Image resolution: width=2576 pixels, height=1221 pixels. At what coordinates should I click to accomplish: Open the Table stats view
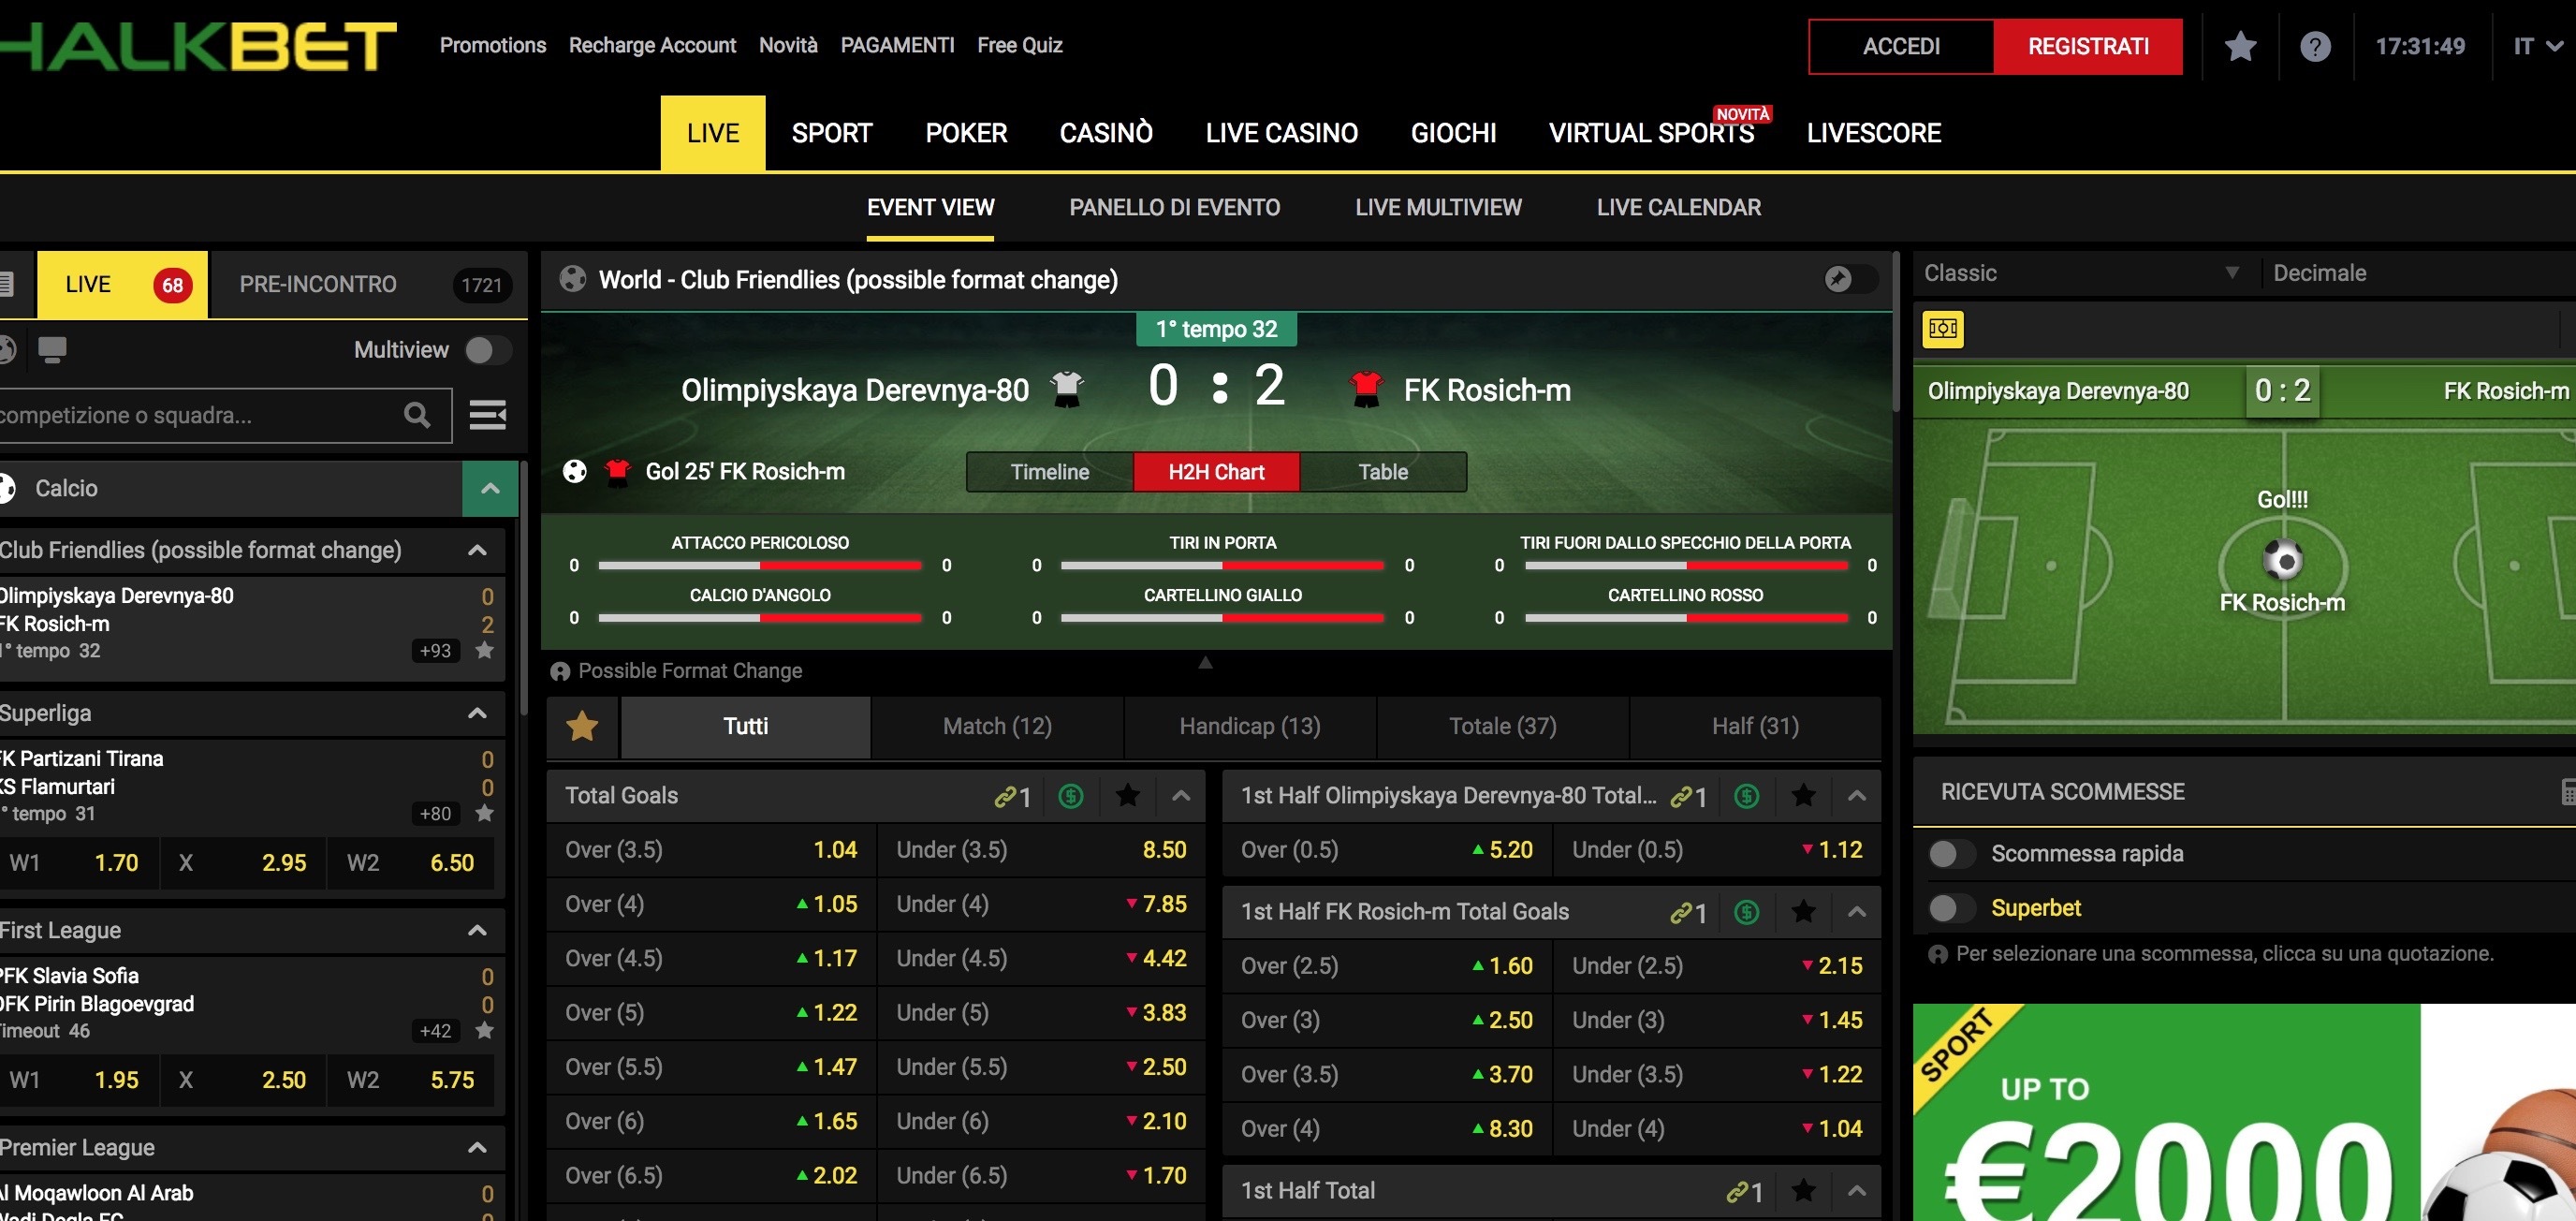click(x=1383, y=472)
